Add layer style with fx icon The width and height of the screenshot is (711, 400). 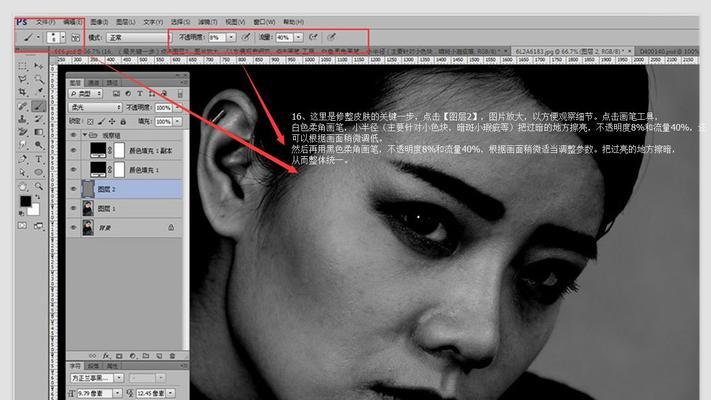tap(106, 356)
